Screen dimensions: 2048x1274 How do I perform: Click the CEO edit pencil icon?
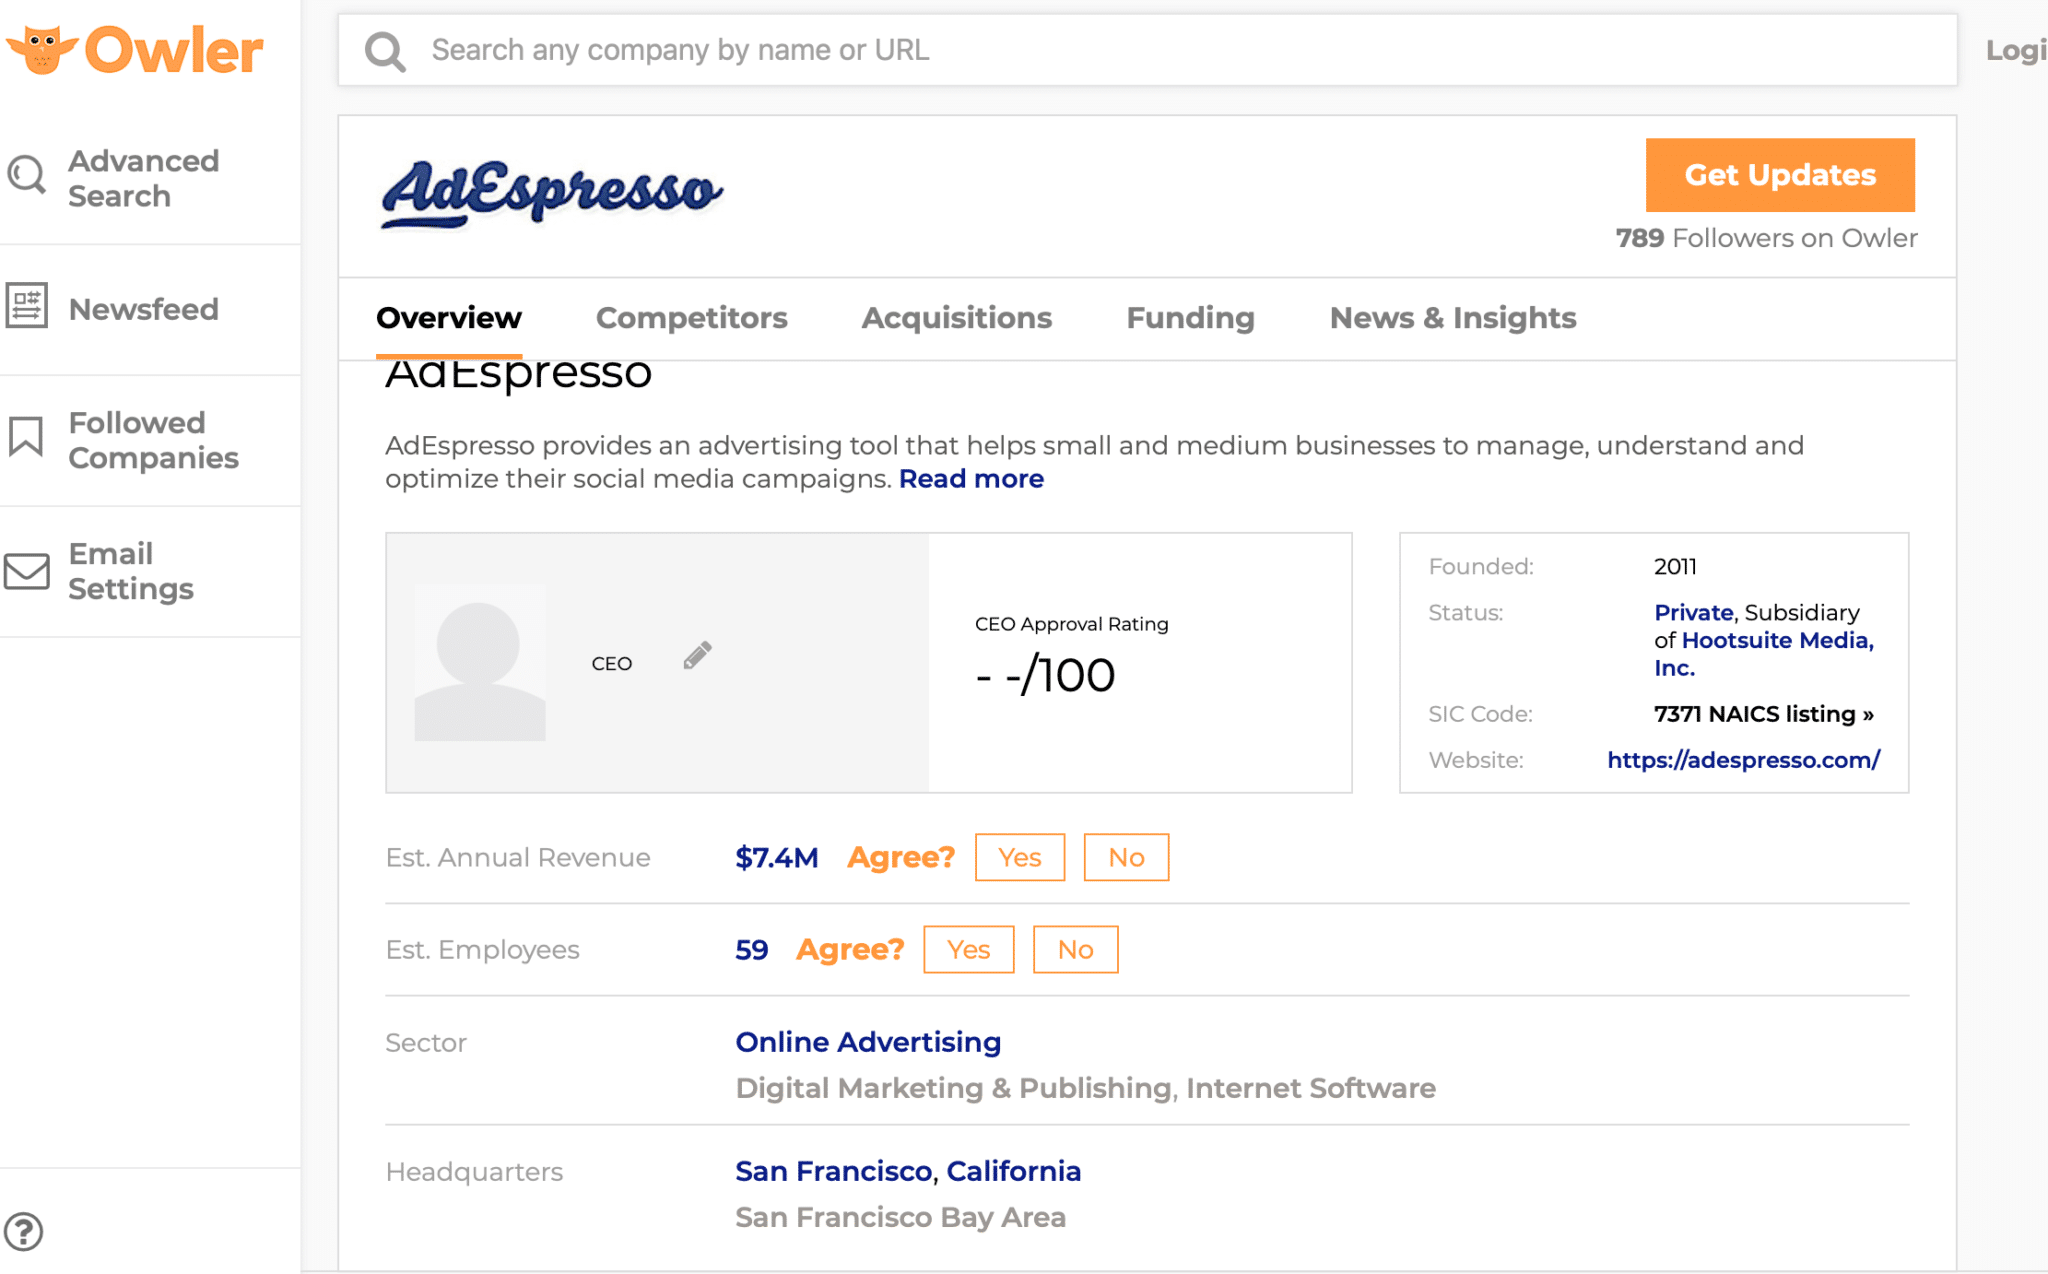pos(697,655)
